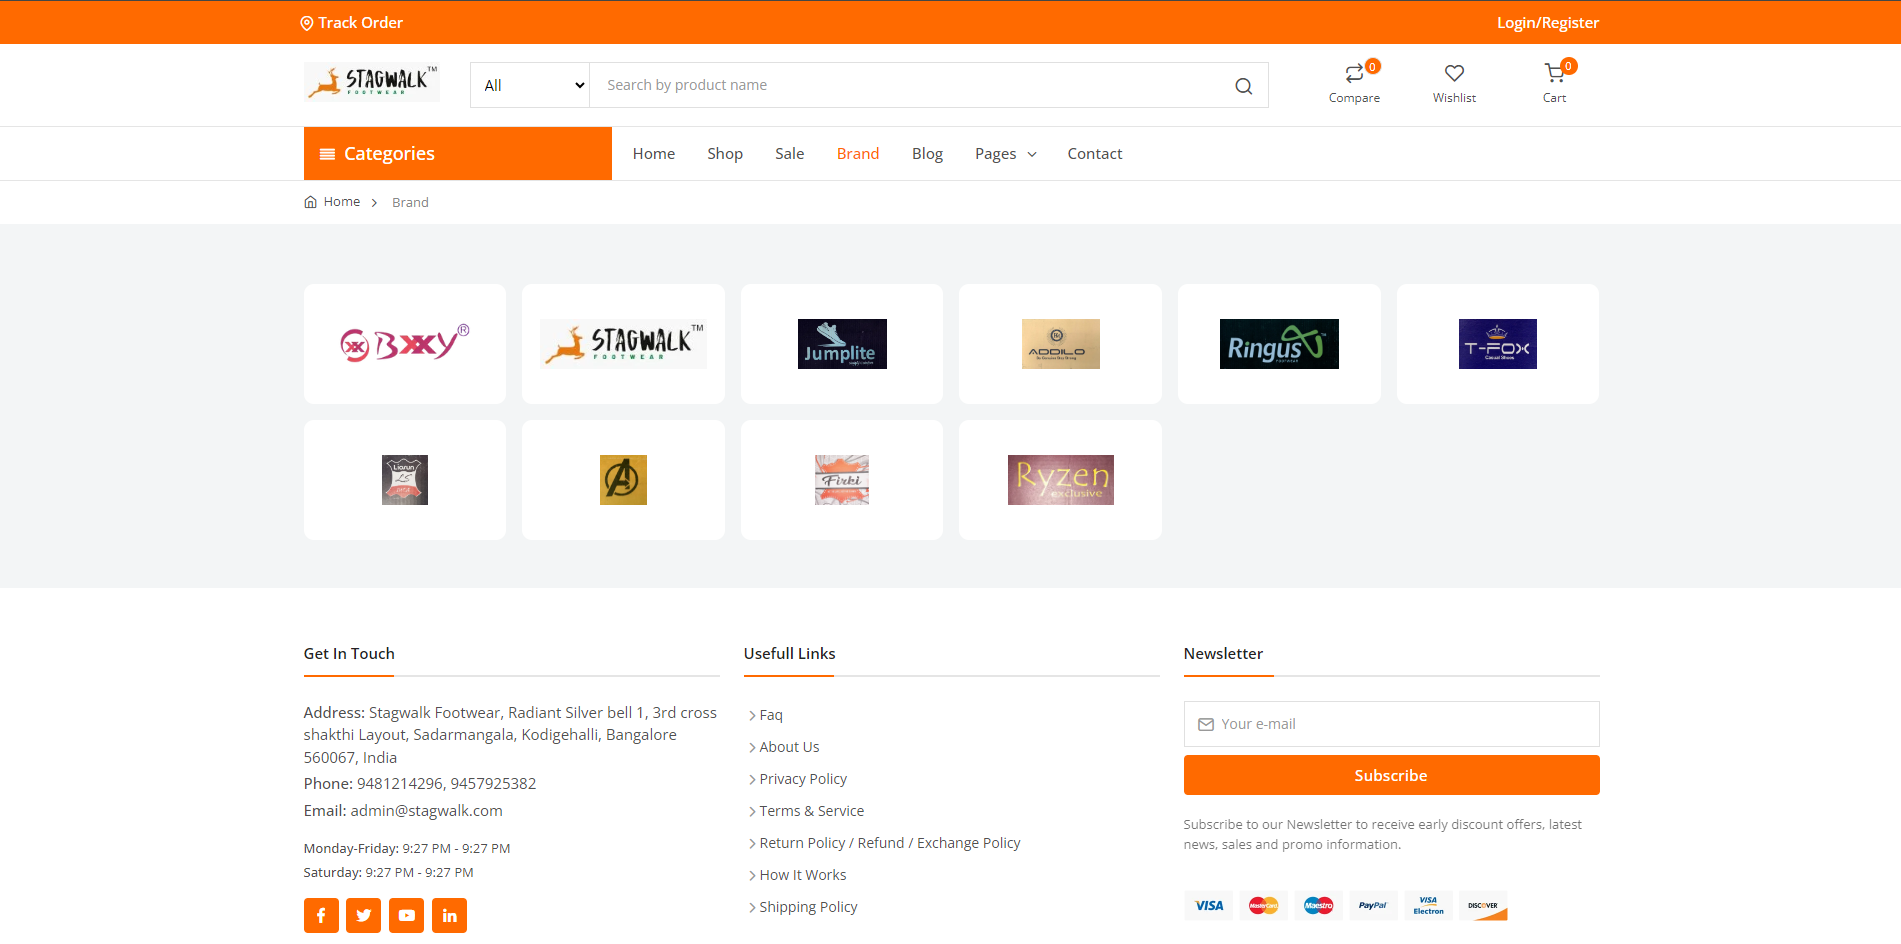Open the About Us footer link
Screen dimensions: 1901x944
click(x=789, y=747)
